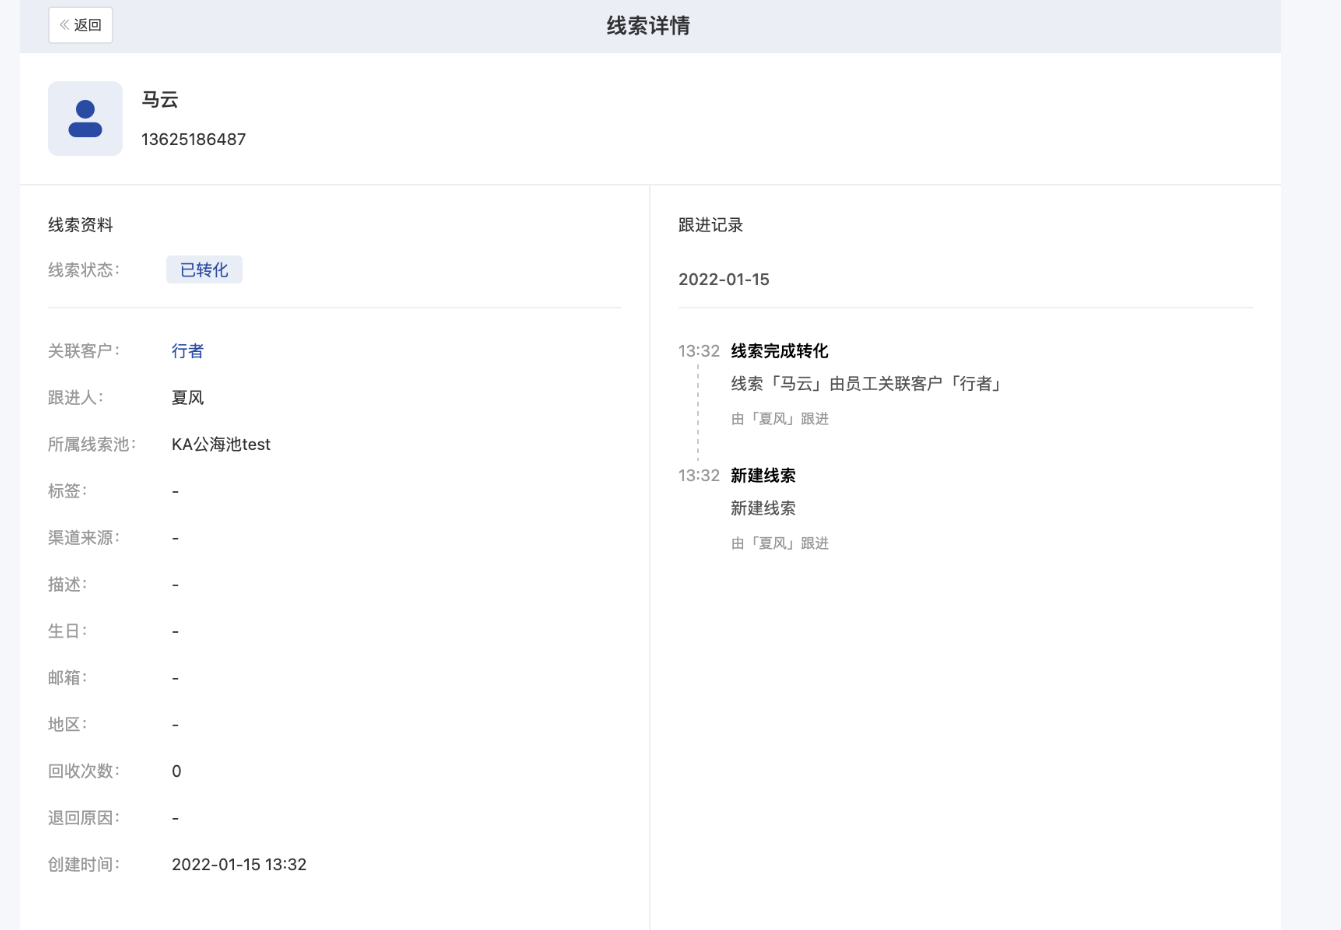Viewport: 1341px width, 930px height.
Task: Click creation time 2022-01-15 13:32
Action: coord(239,864)
